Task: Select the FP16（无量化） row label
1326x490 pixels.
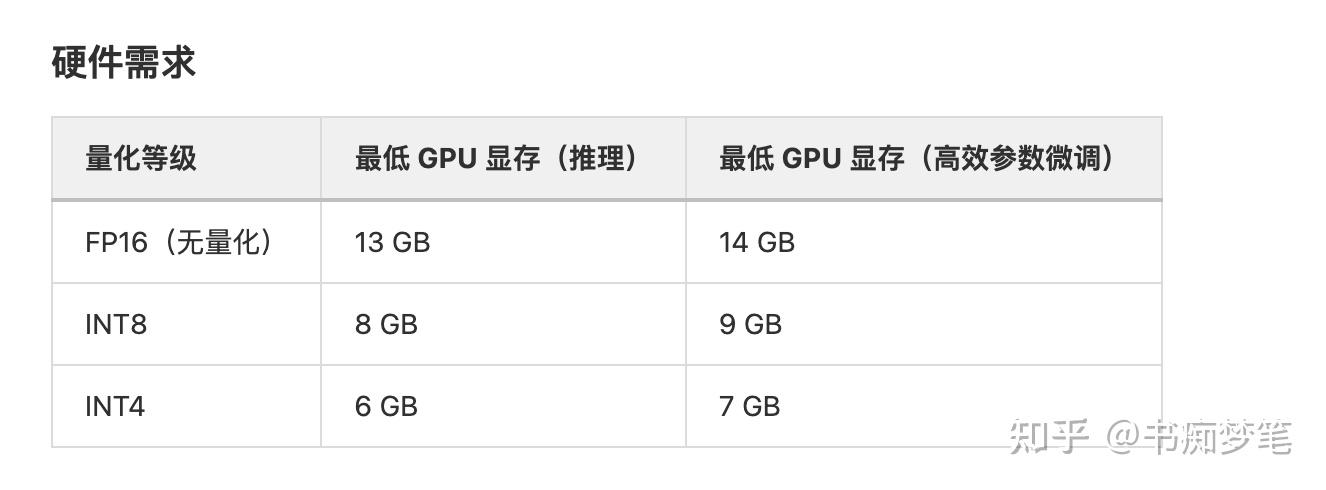Action: tap(179, 242)
